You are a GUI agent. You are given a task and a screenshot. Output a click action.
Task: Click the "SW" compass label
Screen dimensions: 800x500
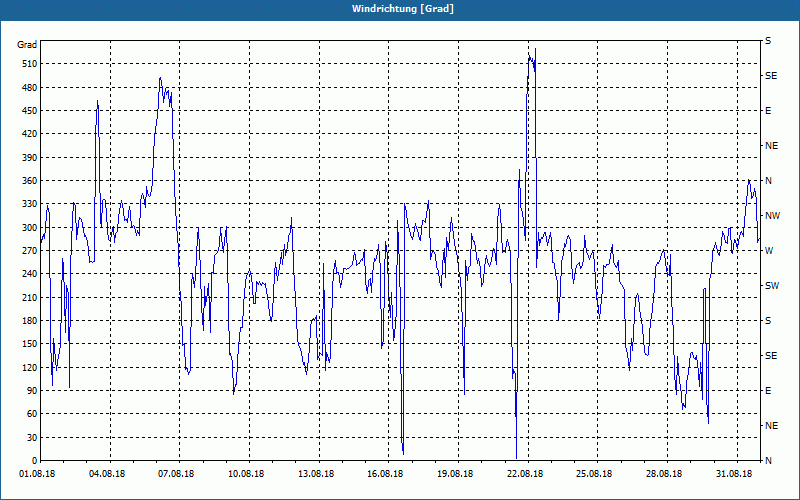click(772, 286)
